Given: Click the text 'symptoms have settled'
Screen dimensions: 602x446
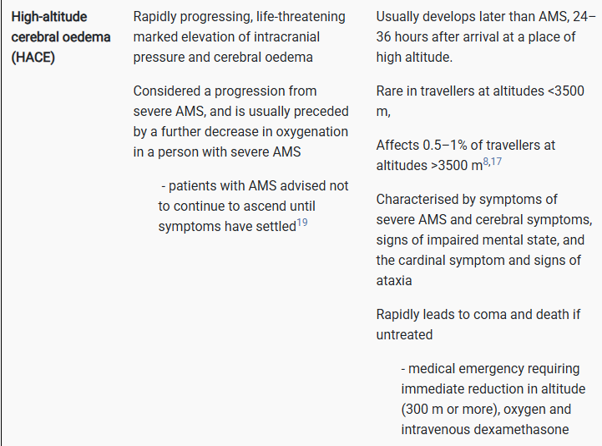Looking at the screenshot, I should click(227, 226).
